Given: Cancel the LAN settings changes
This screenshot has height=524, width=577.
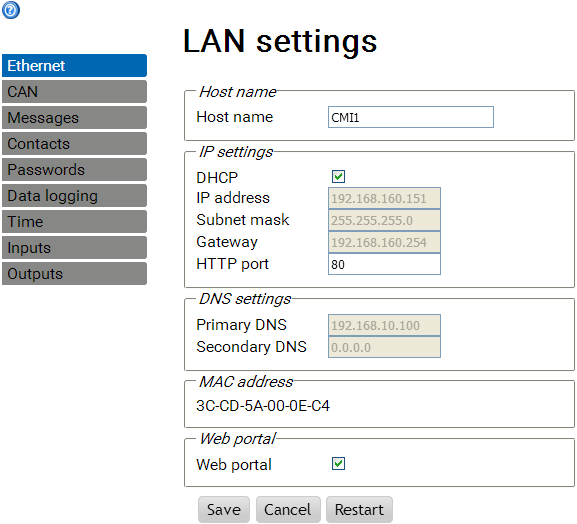Looking at the screenshot, I should click(x=288, y=510).
